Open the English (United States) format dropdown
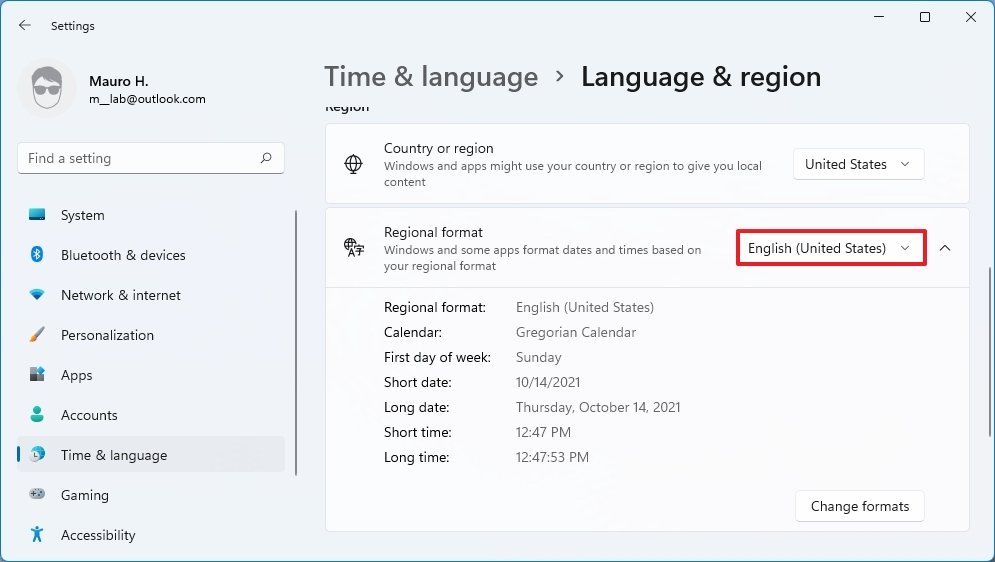 coord(830,248)
